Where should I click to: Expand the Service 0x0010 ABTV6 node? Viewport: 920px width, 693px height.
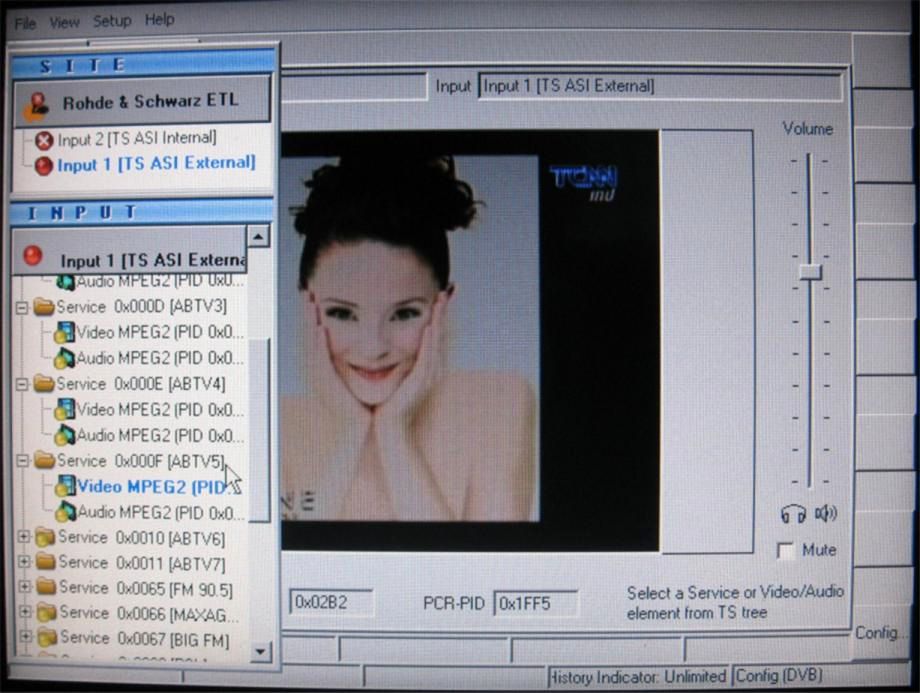24,538
